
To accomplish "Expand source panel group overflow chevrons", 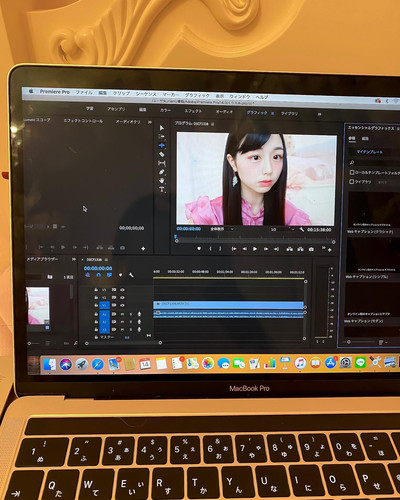I will point(150,122).
